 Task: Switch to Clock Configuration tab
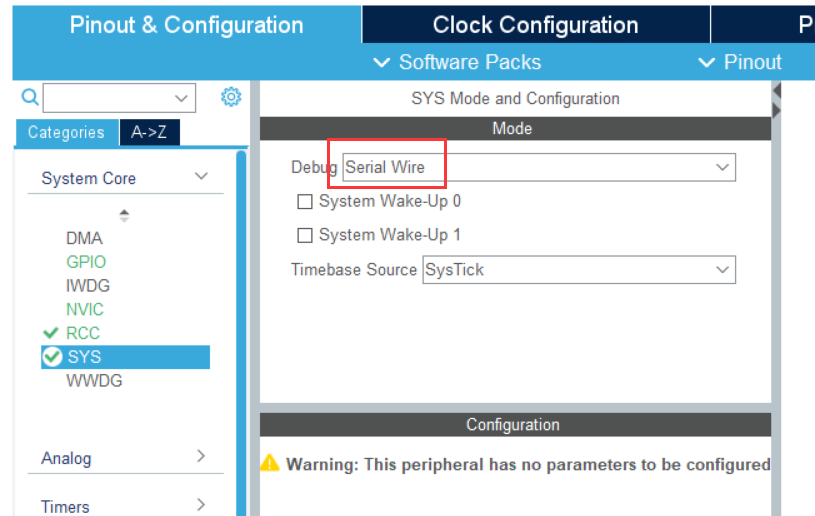pyautogui.click(x=535, y=25)
